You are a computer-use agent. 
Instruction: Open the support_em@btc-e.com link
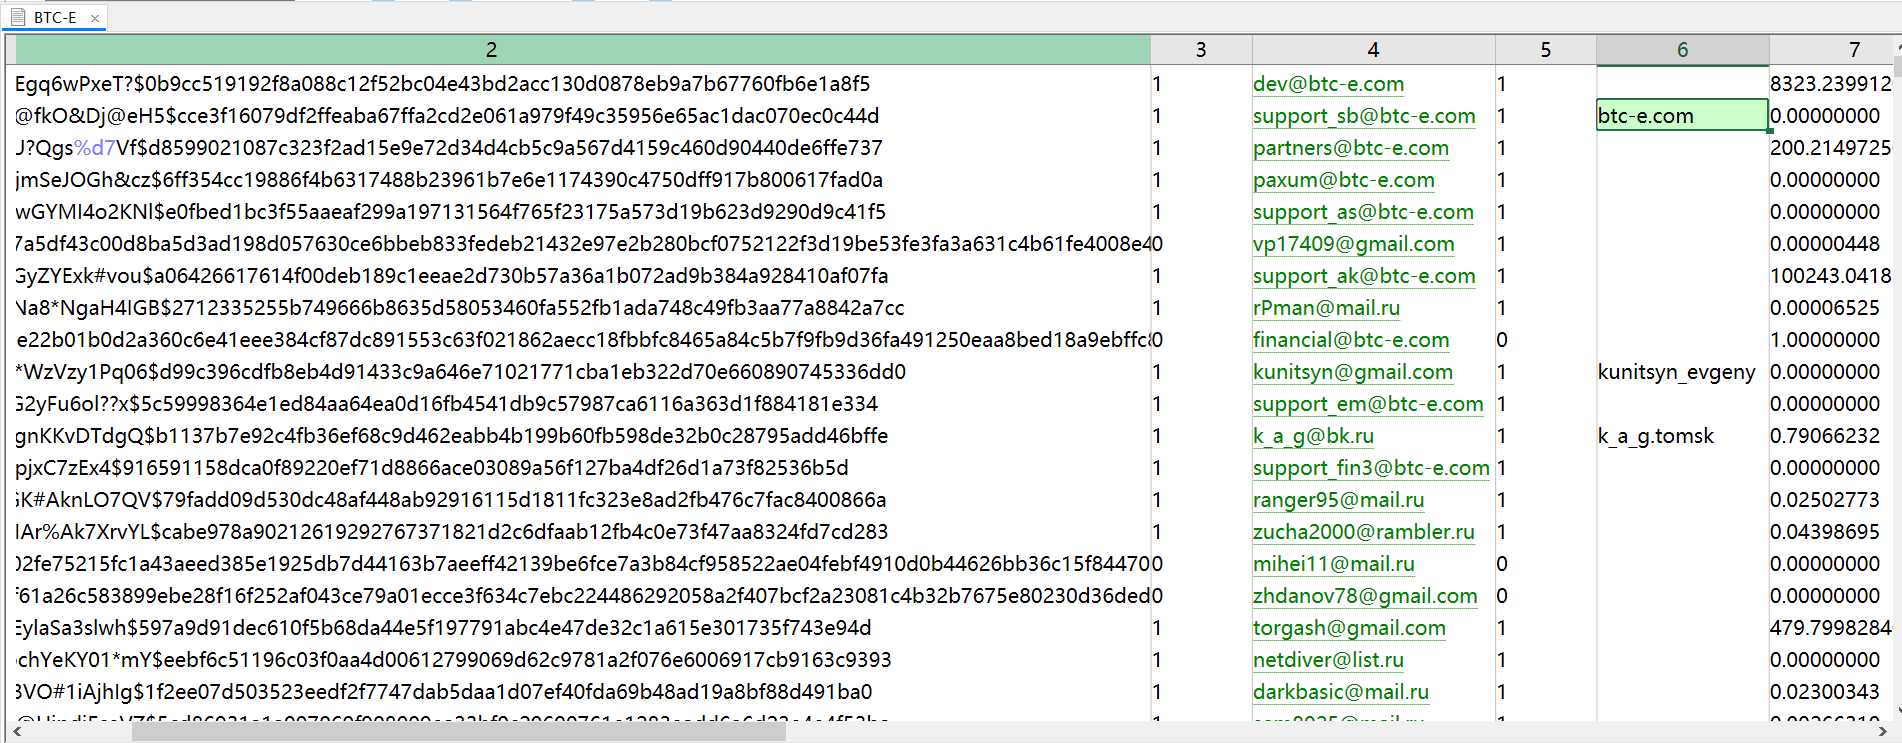(1368, 404)
